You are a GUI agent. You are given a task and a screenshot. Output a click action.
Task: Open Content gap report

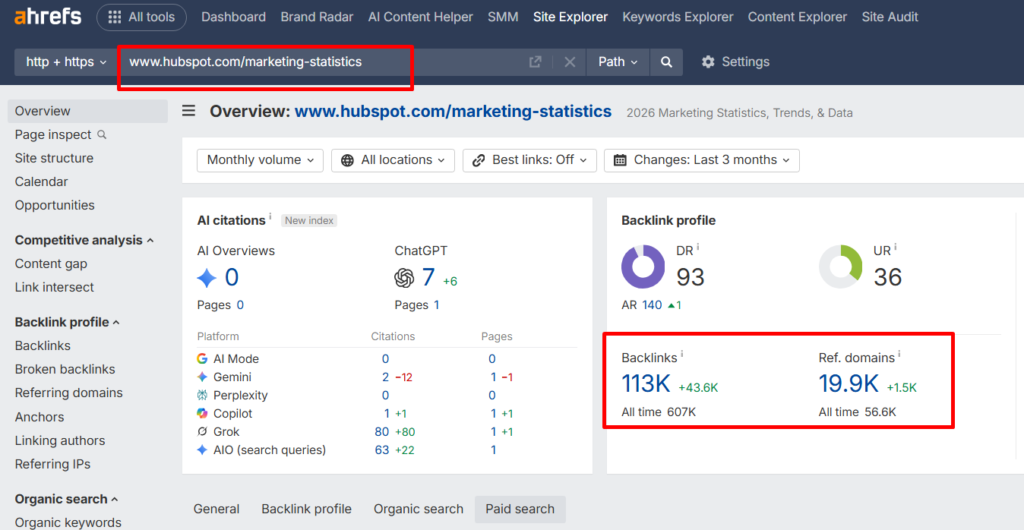pos(51,264)
